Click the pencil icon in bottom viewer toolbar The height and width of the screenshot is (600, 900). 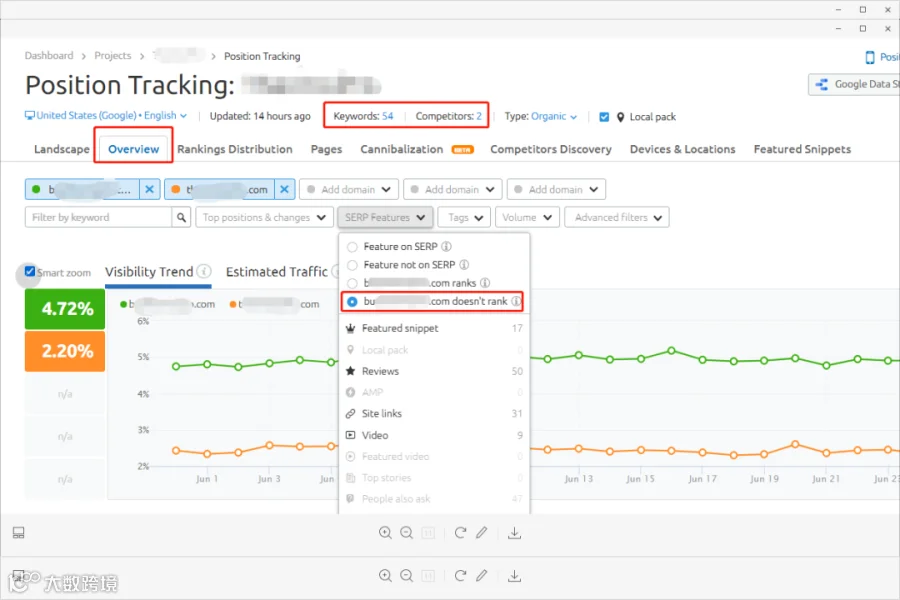pyautogui.click(x=482, y=575)
